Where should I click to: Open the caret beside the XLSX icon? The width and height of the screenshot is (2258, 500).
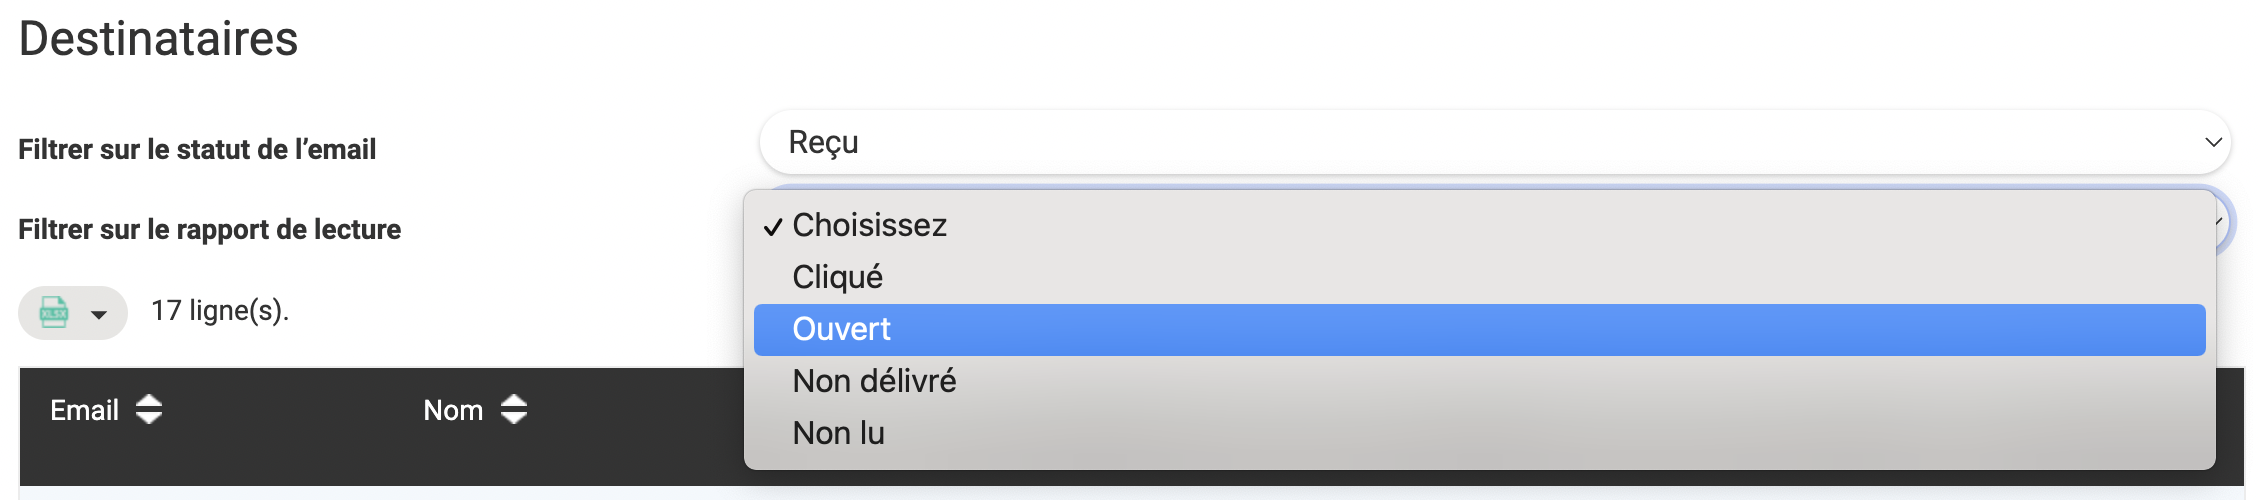(x=99, y=315)
